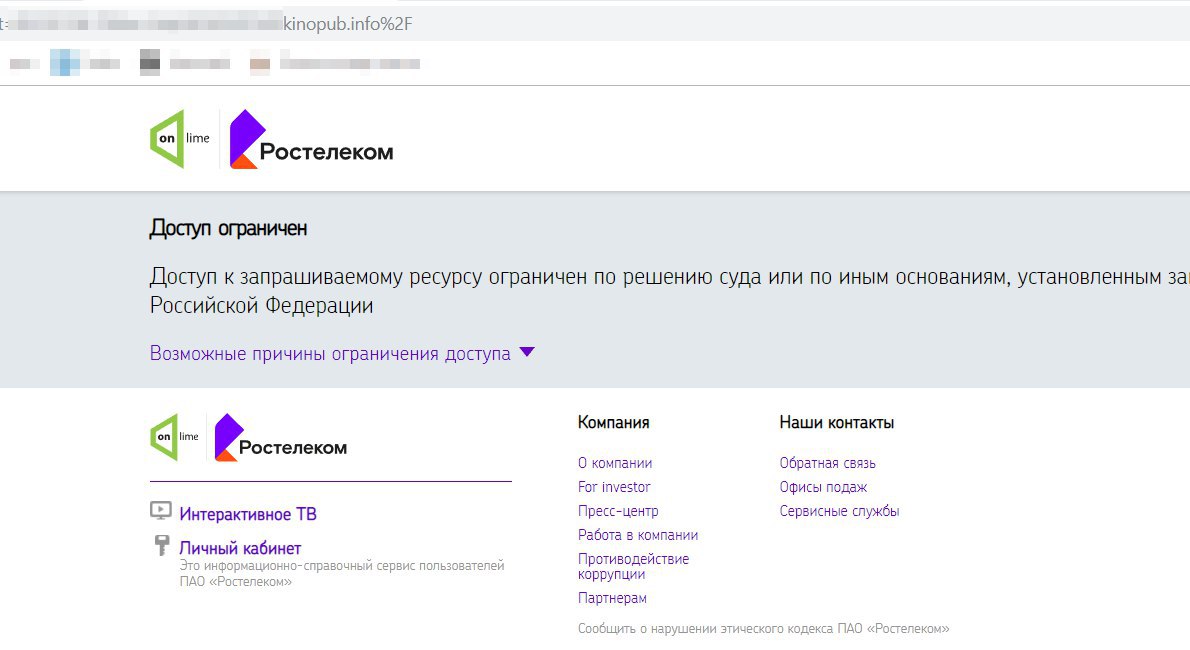This screenshot has width=1190, height=650.
Task: Open the For investor link
Action: coord(614,487)
